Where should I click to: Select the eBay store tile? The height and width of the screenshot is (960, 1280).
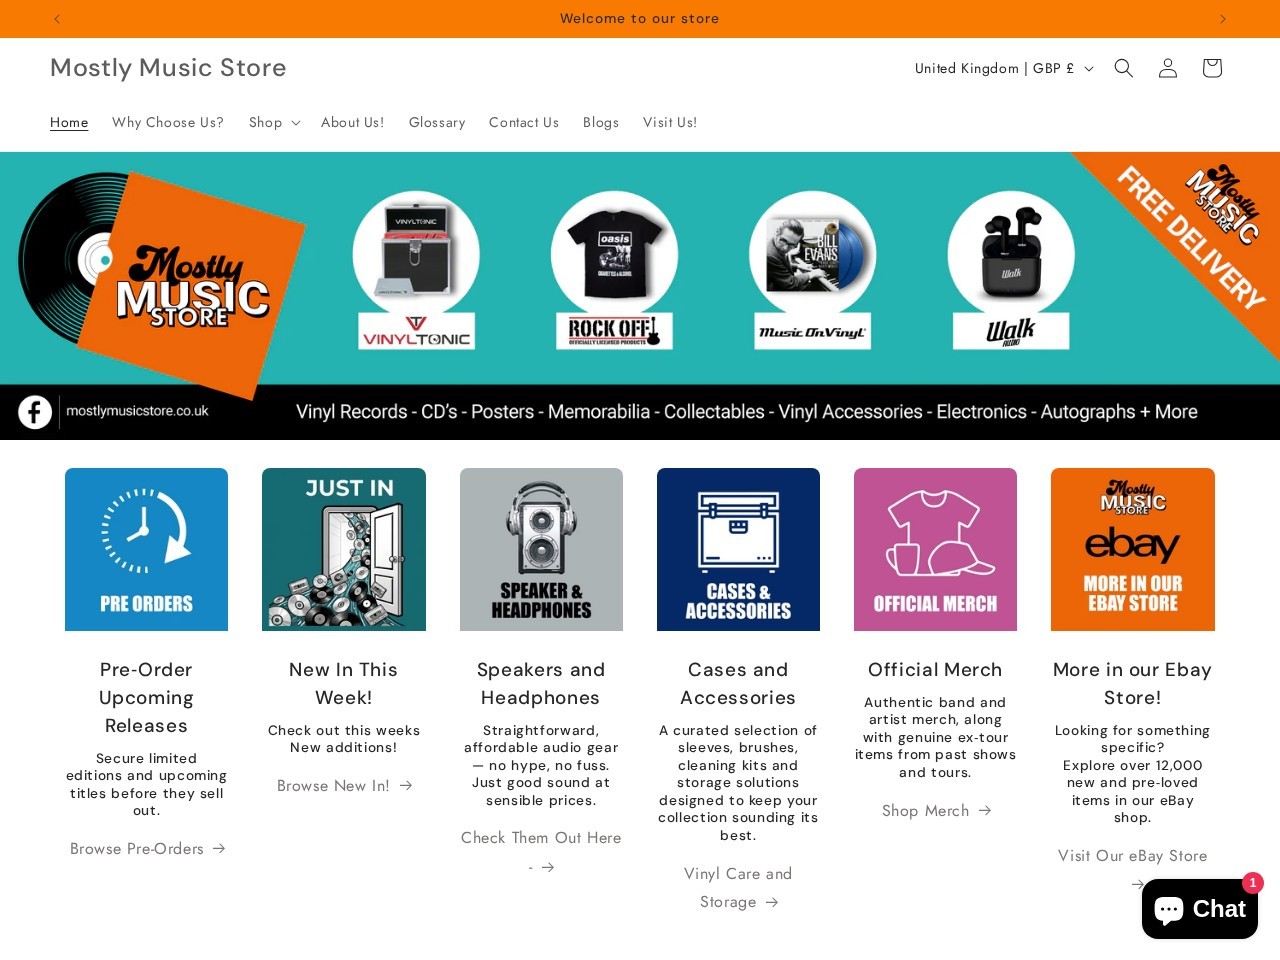coord(1132,549)
